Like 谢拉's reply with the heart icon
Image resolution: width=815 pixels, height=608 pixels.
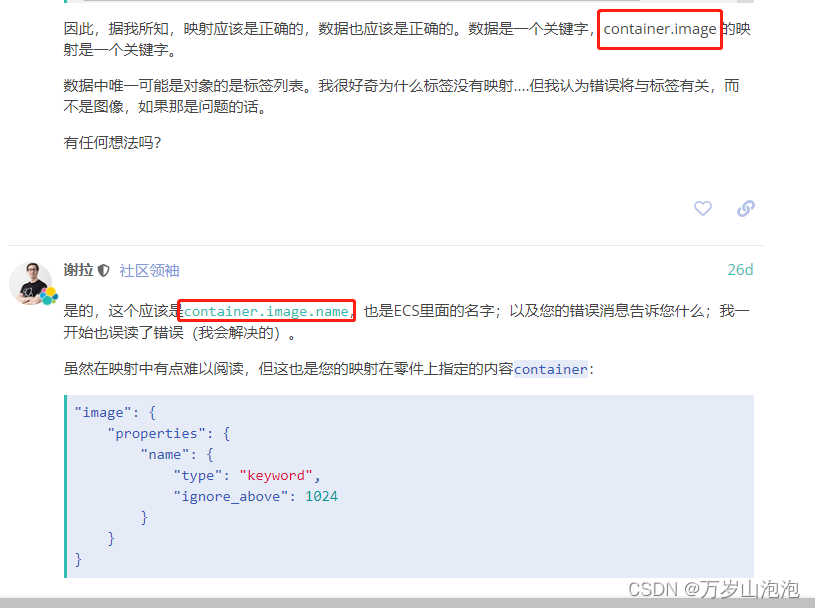[703, 208]
